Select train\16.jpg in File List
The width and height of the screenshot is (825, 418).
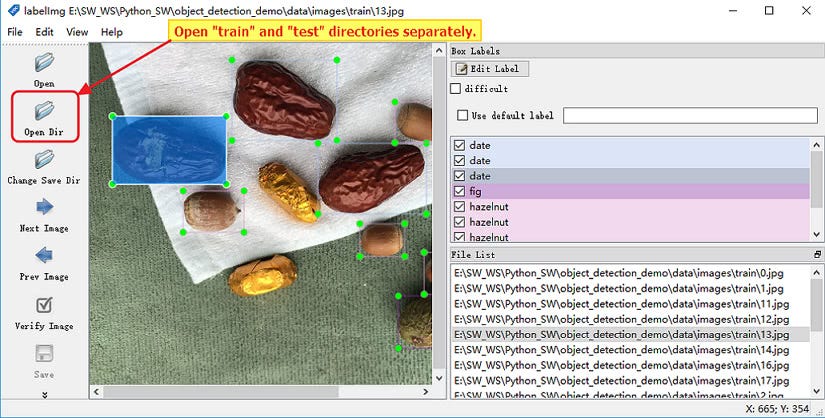pyautogui.click(x=630, y=365)
